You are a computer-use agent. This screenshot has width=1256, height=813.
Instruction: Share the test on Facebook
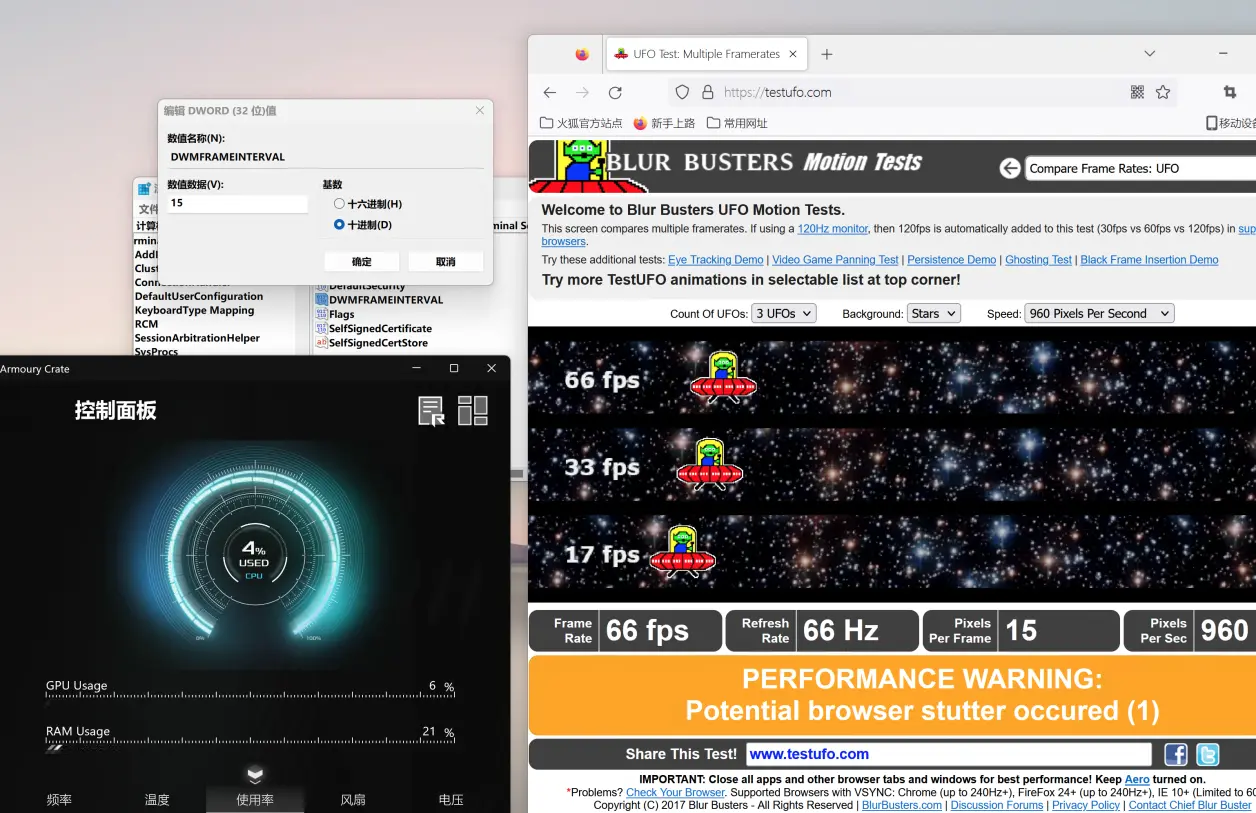tap(1176, 754)
